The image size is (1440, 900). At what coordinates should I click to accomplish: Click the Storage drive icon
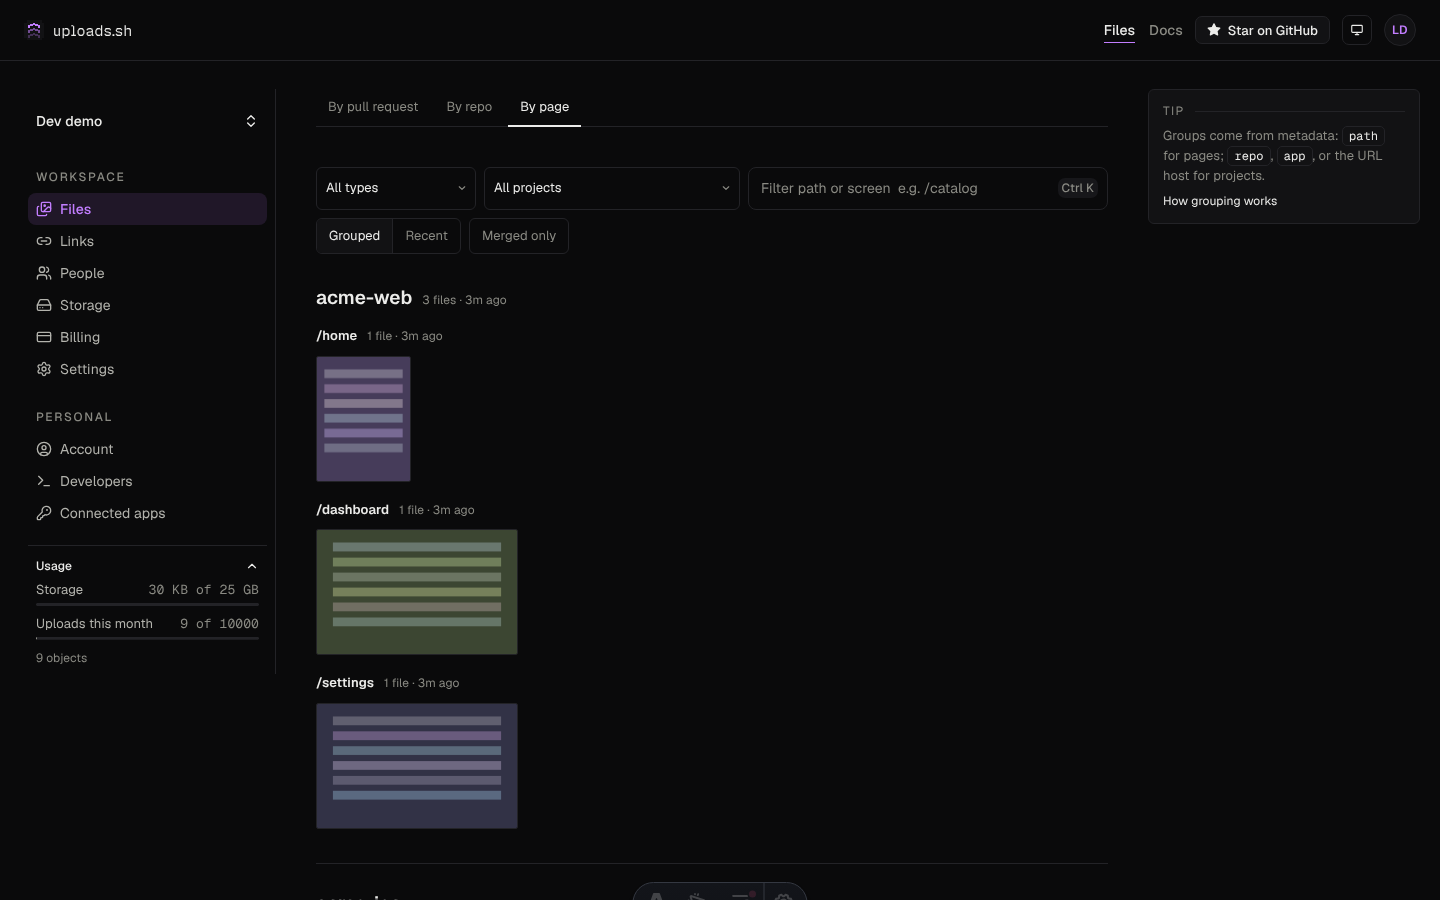point(44,305)
